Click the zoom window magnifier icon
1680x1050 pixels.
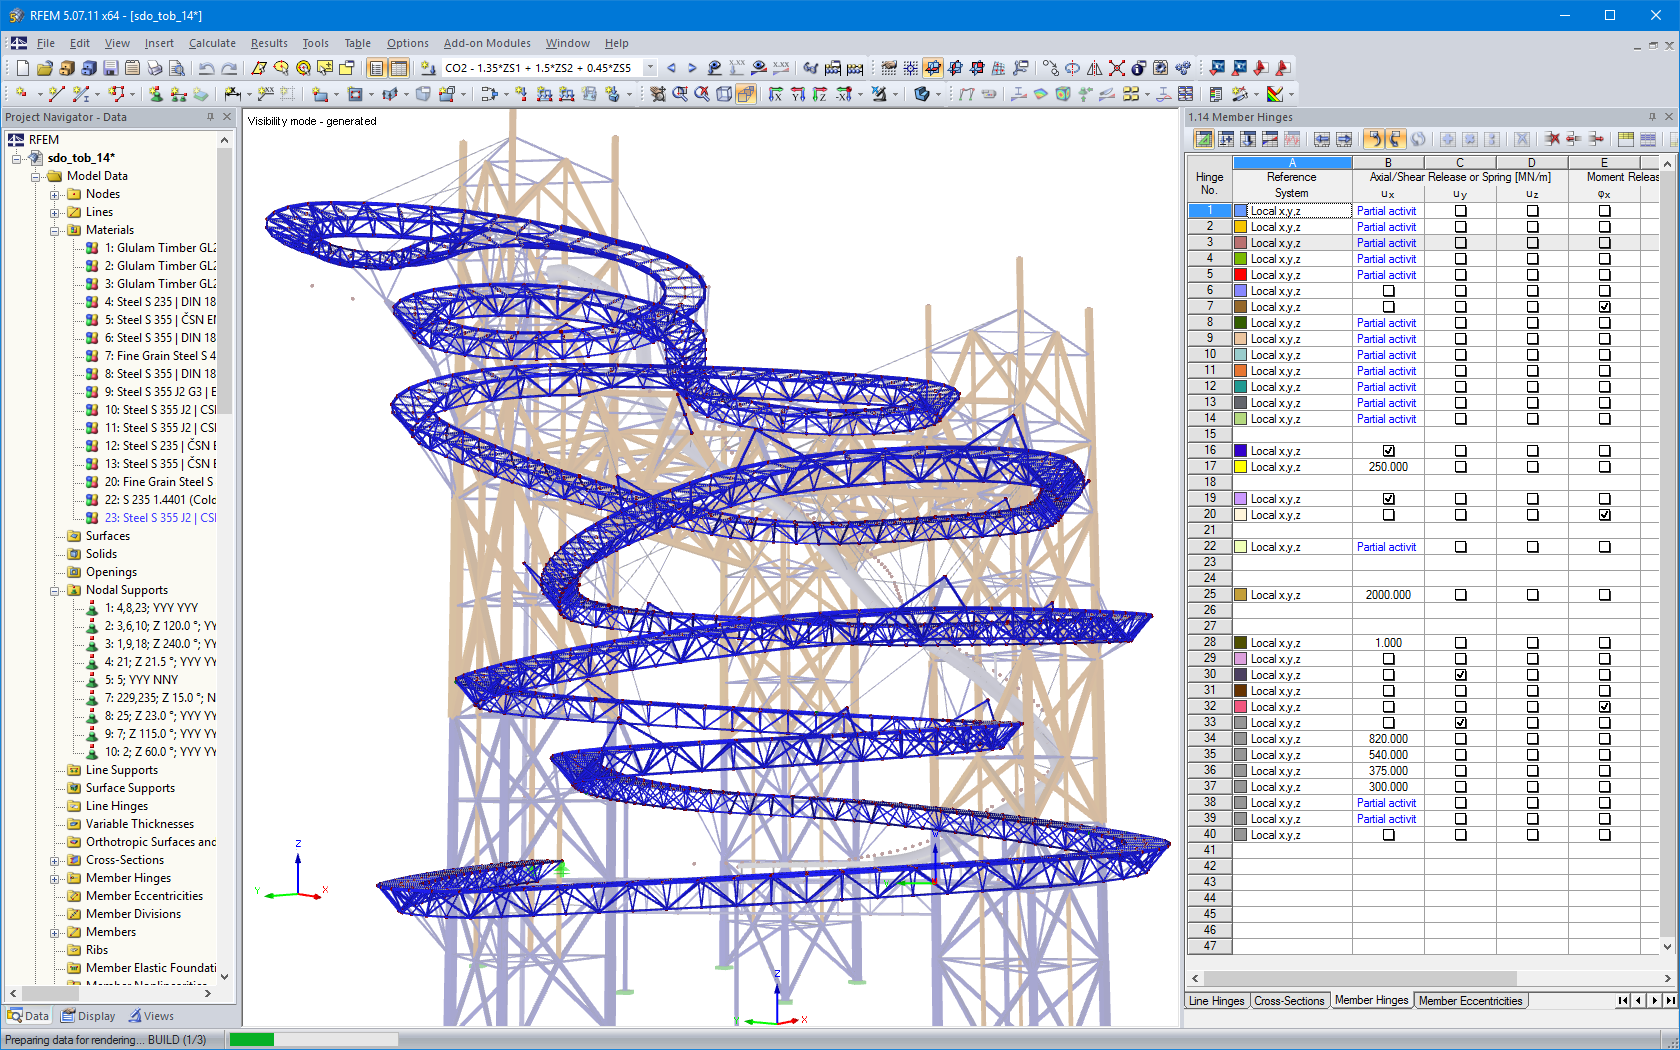point(680,94)
